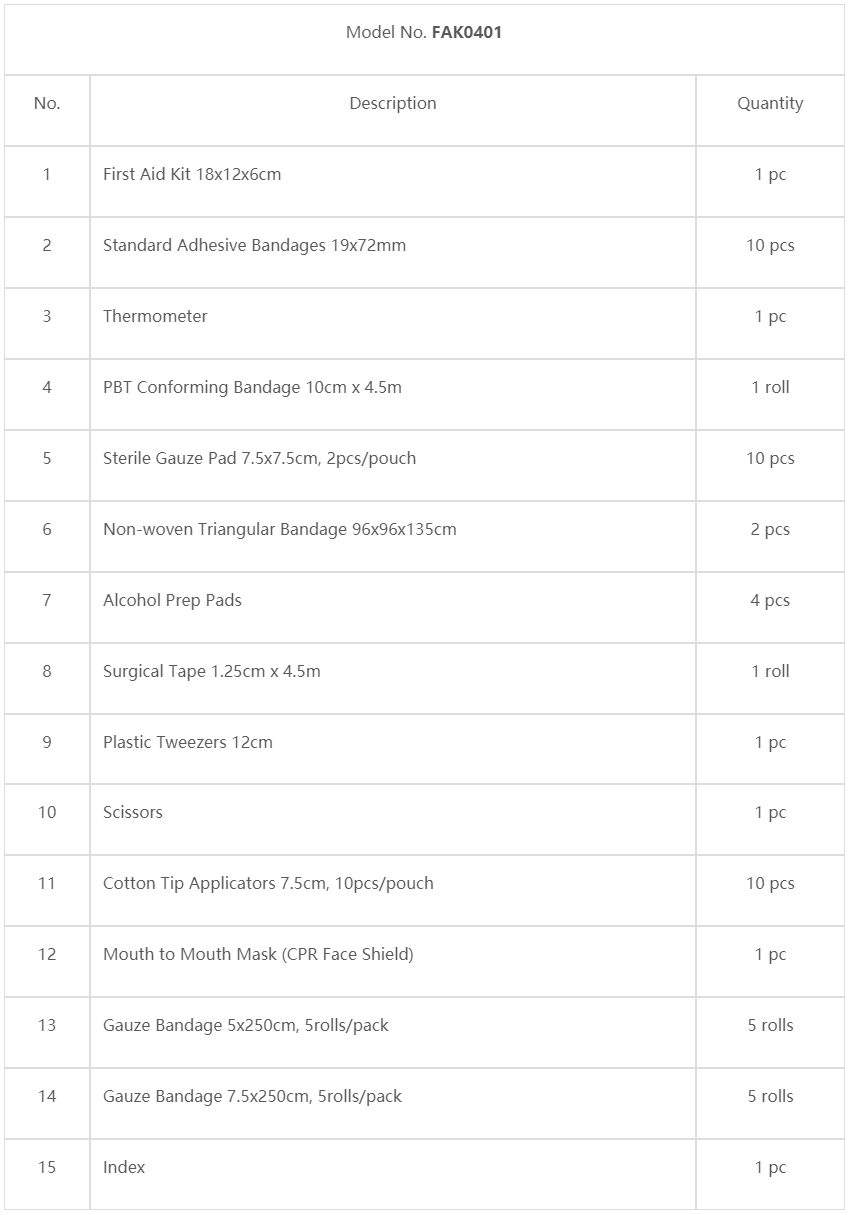Screen dimensions: 849x1215
Task: Click Surgical Tape 1.25cm x 4.5m entry
Action: (x=212, y=671)
